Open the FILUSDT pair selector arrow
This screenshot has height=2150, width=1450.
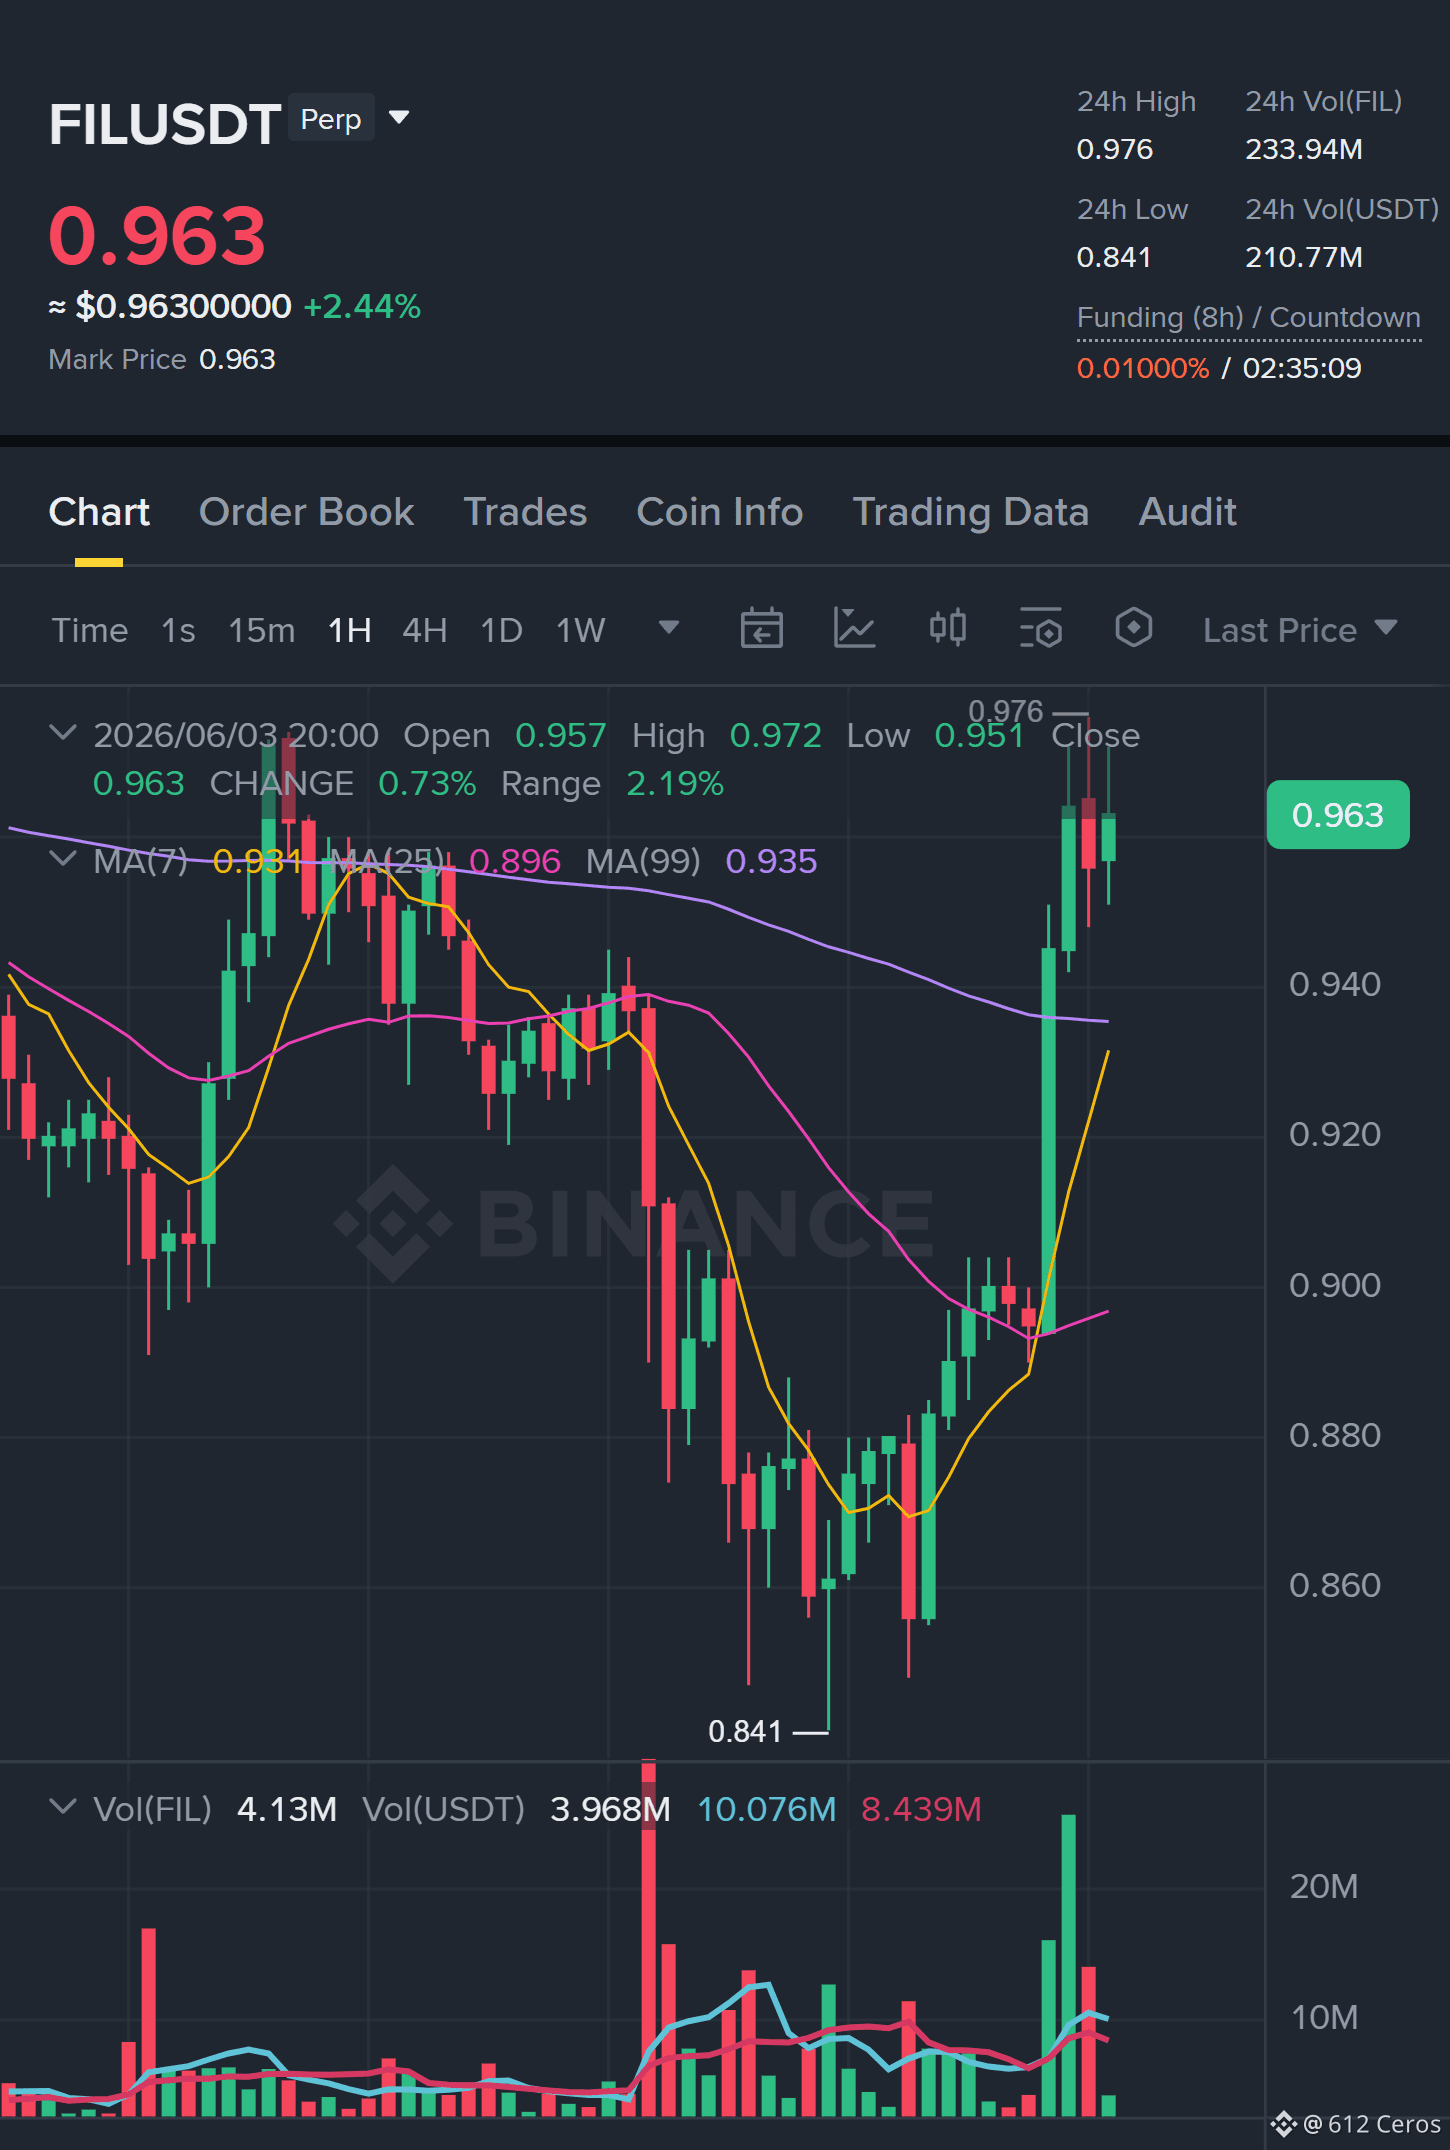399,118
